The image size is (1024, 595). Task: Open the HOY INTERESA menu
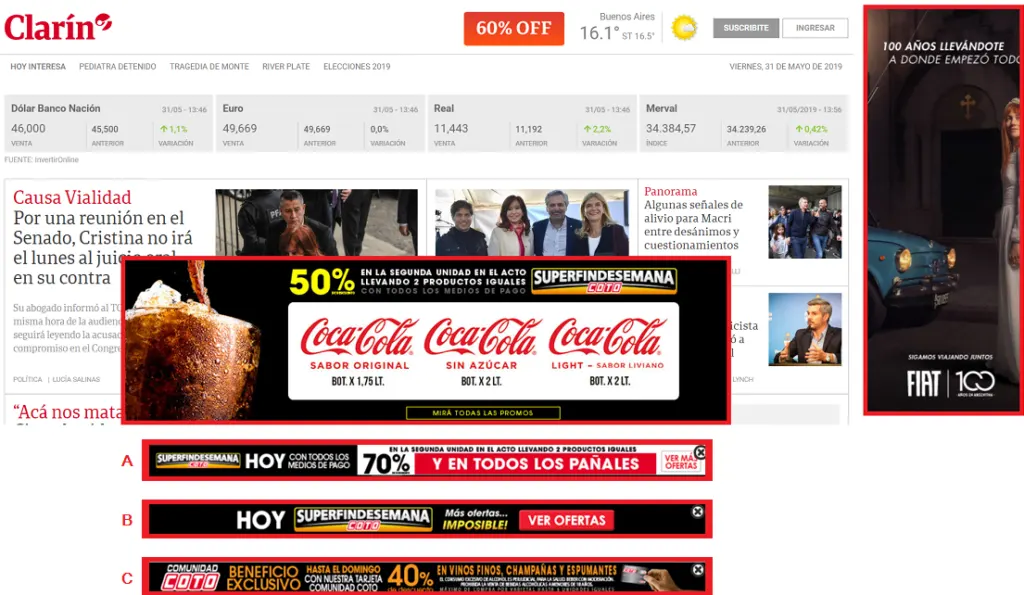click(x=38, y=66)
